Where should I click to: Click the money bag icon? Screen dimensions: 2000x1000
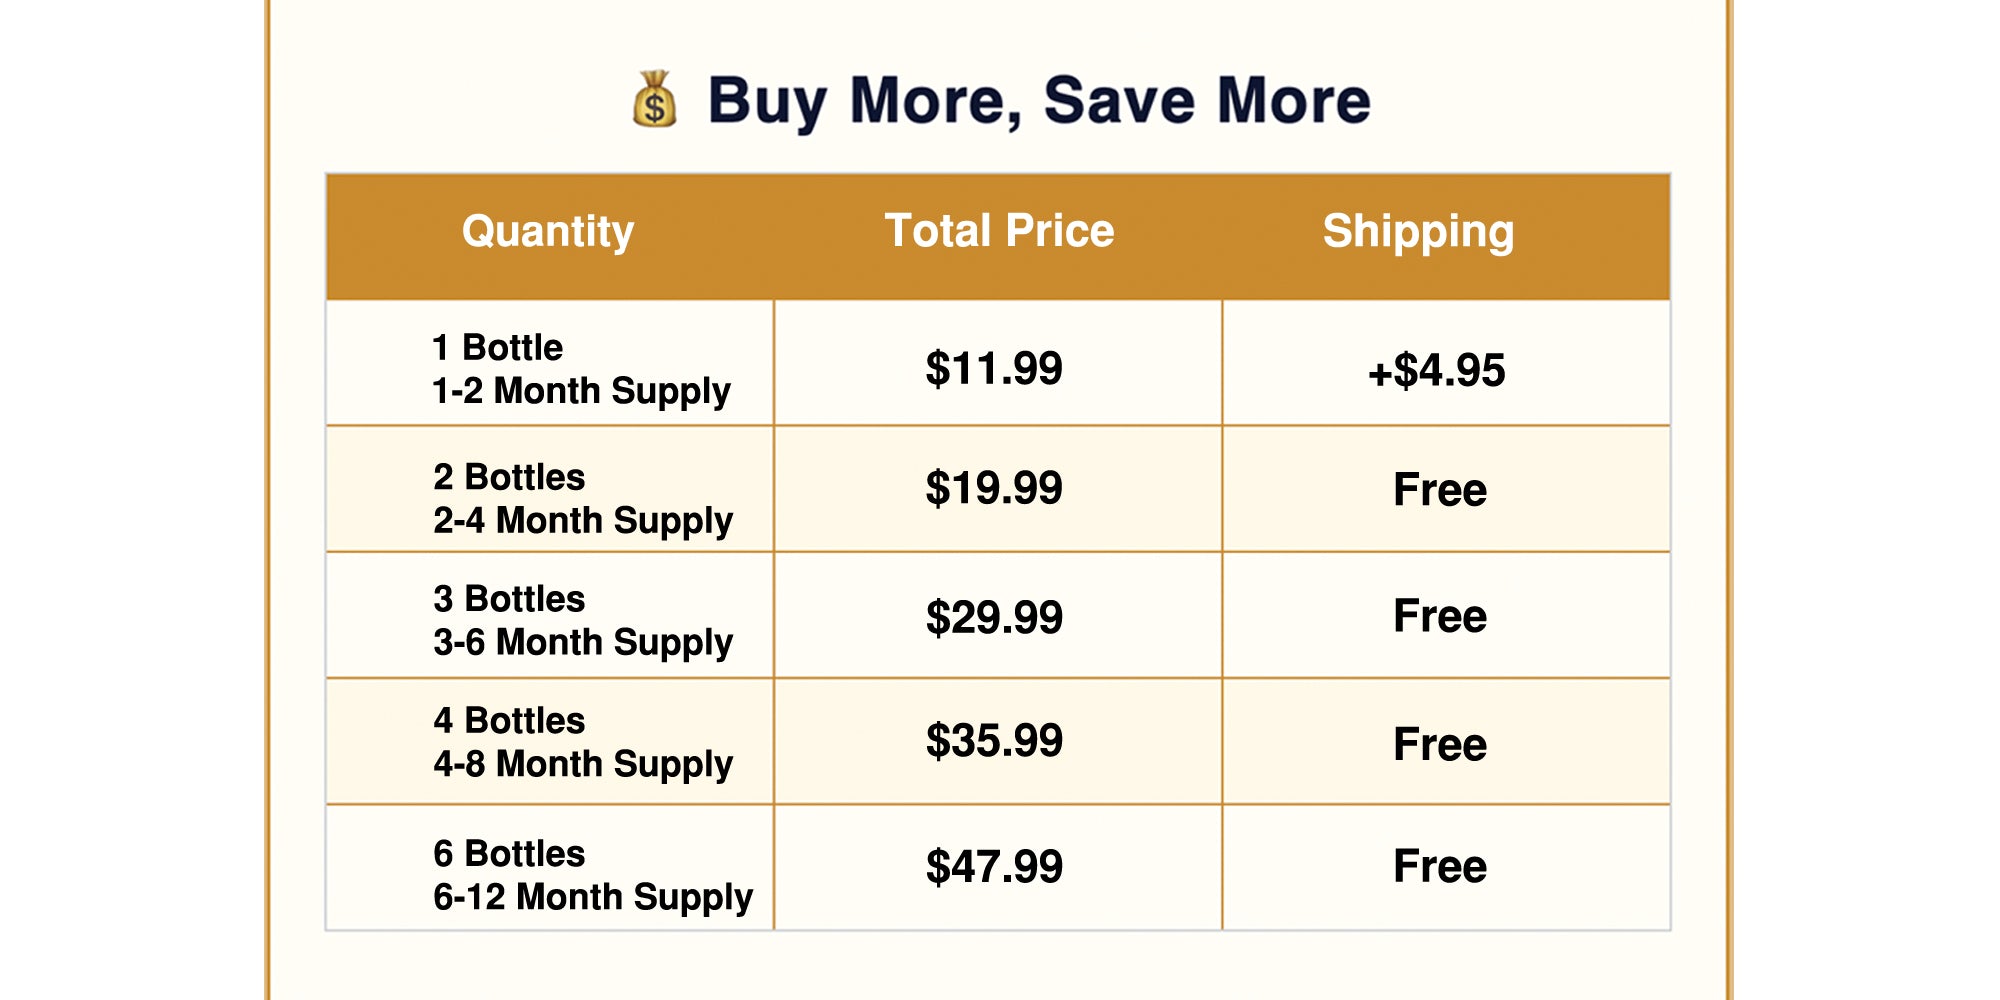[655, 100]
